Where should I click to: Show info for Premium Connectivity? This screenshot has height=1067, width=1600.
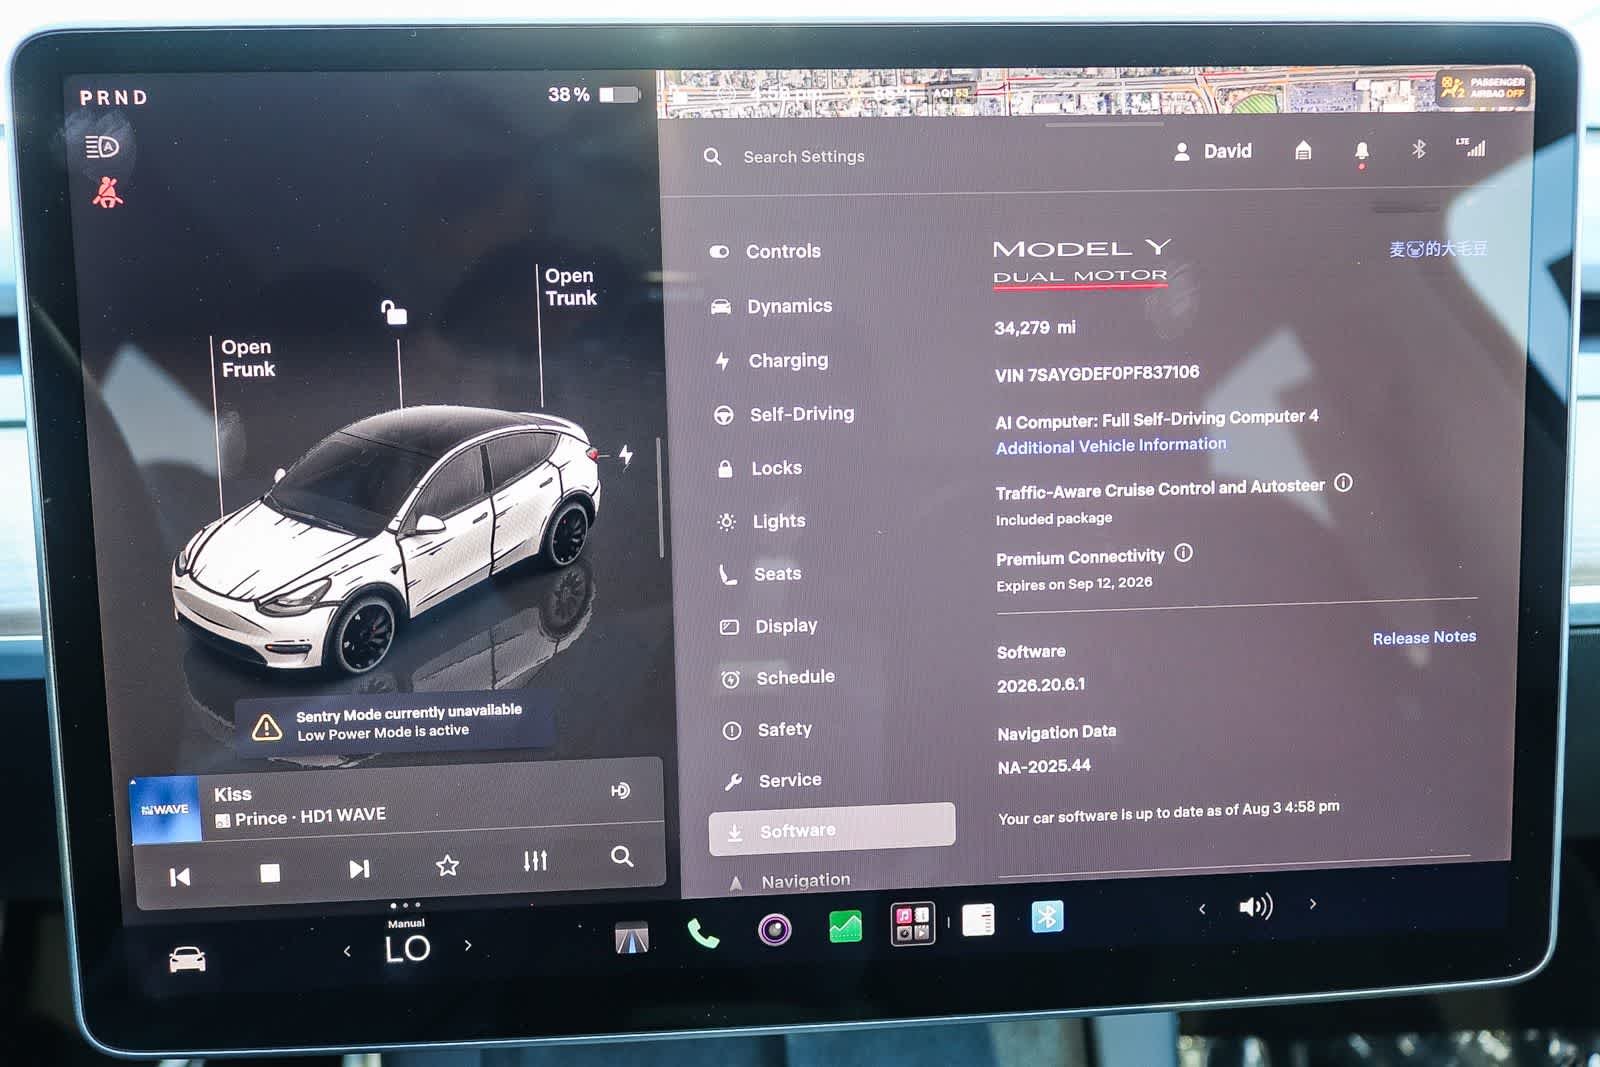pos(1183,553)
